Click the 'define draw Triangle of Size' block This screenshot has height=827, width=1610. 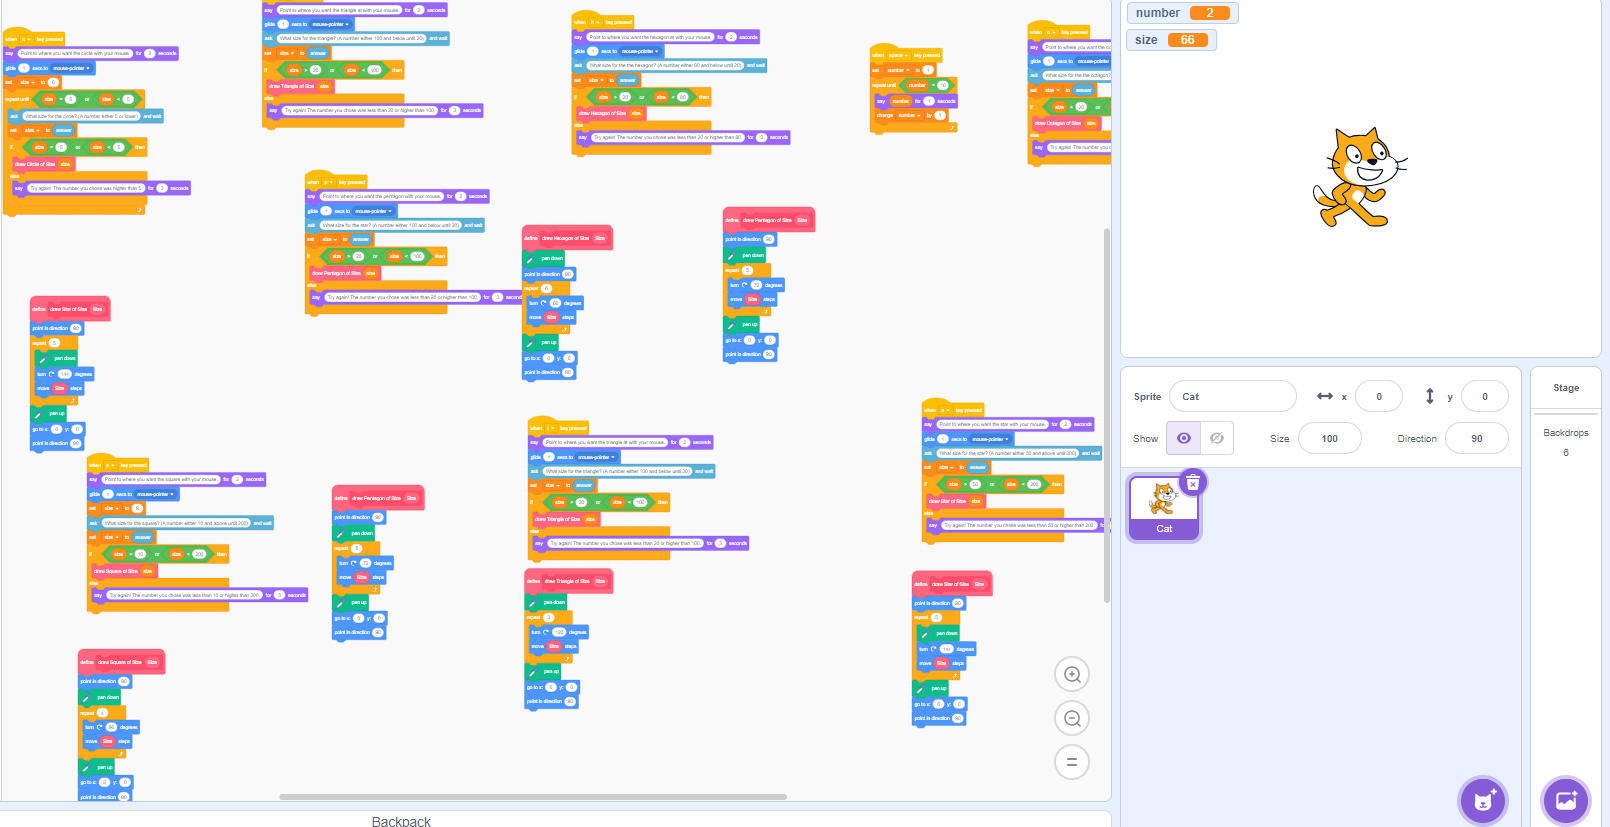tap(569, 580)
